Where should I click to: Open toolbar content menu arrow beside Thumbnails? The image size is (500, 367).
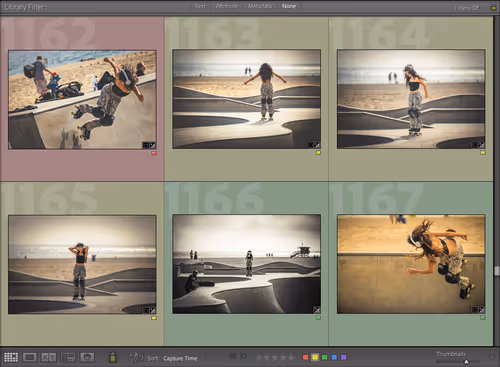(492, 357)
